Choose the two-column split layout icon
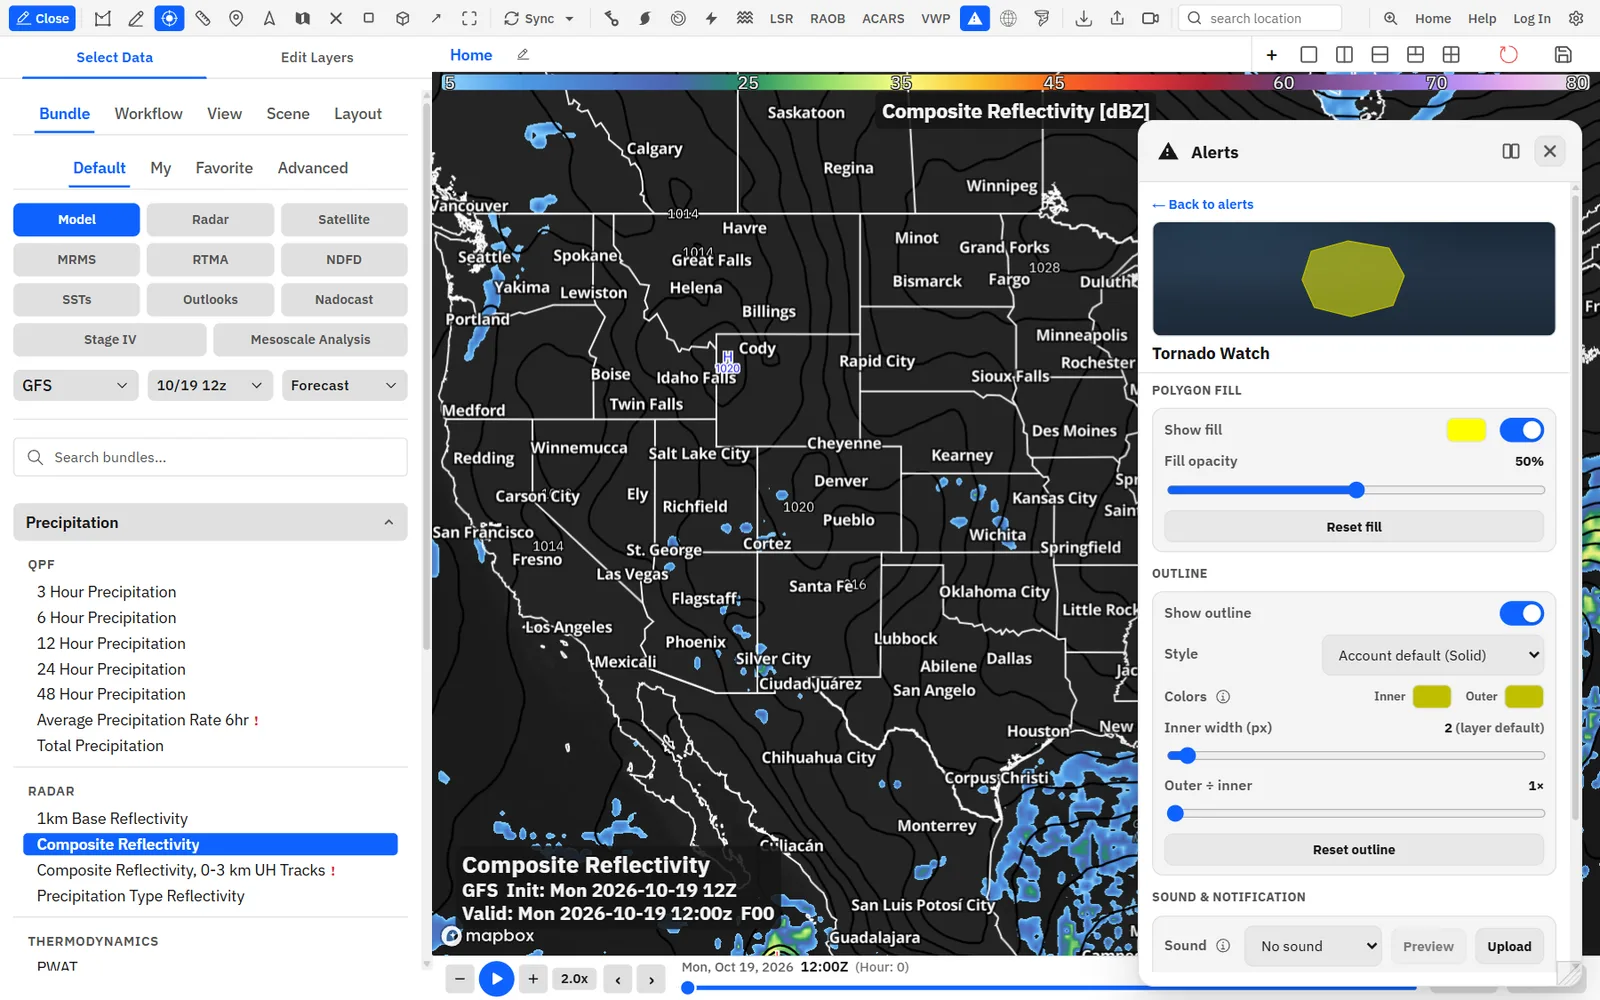Screen dimensions: 1600x1000 [1344, 54]
